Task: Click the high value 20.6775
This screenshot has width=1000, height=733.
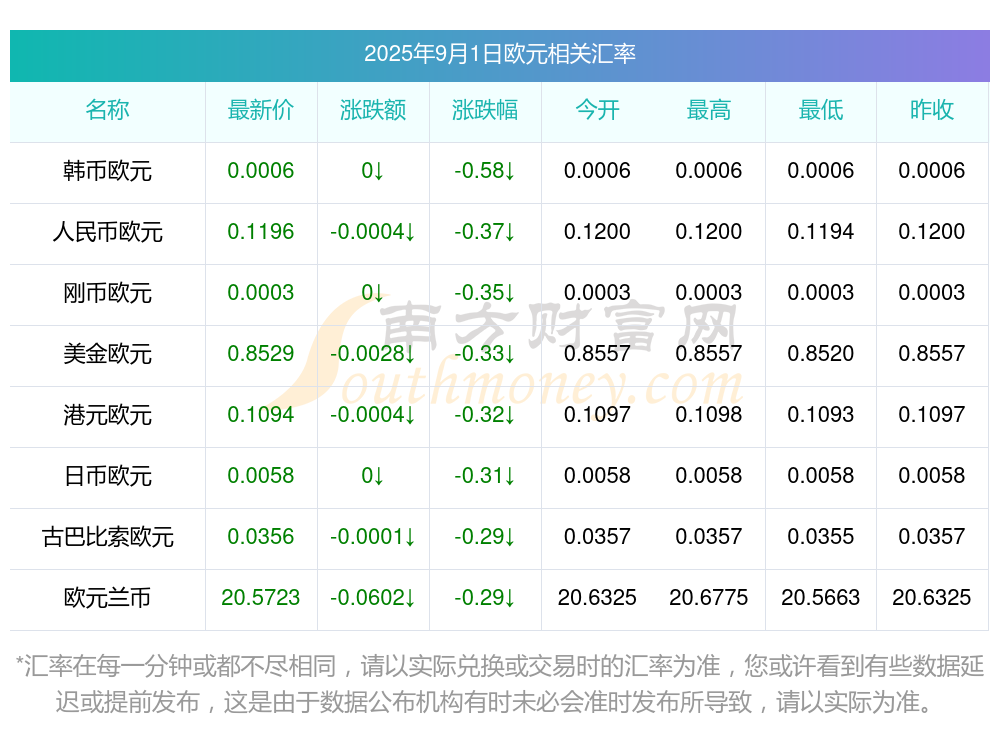Action: point(709,598)
